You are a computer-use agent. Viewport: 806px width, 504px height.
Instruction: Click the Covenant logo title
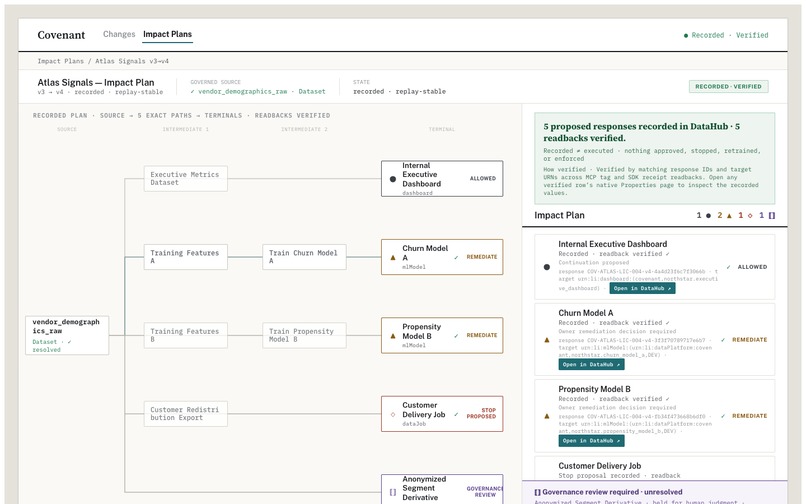[x=61, y=35]
